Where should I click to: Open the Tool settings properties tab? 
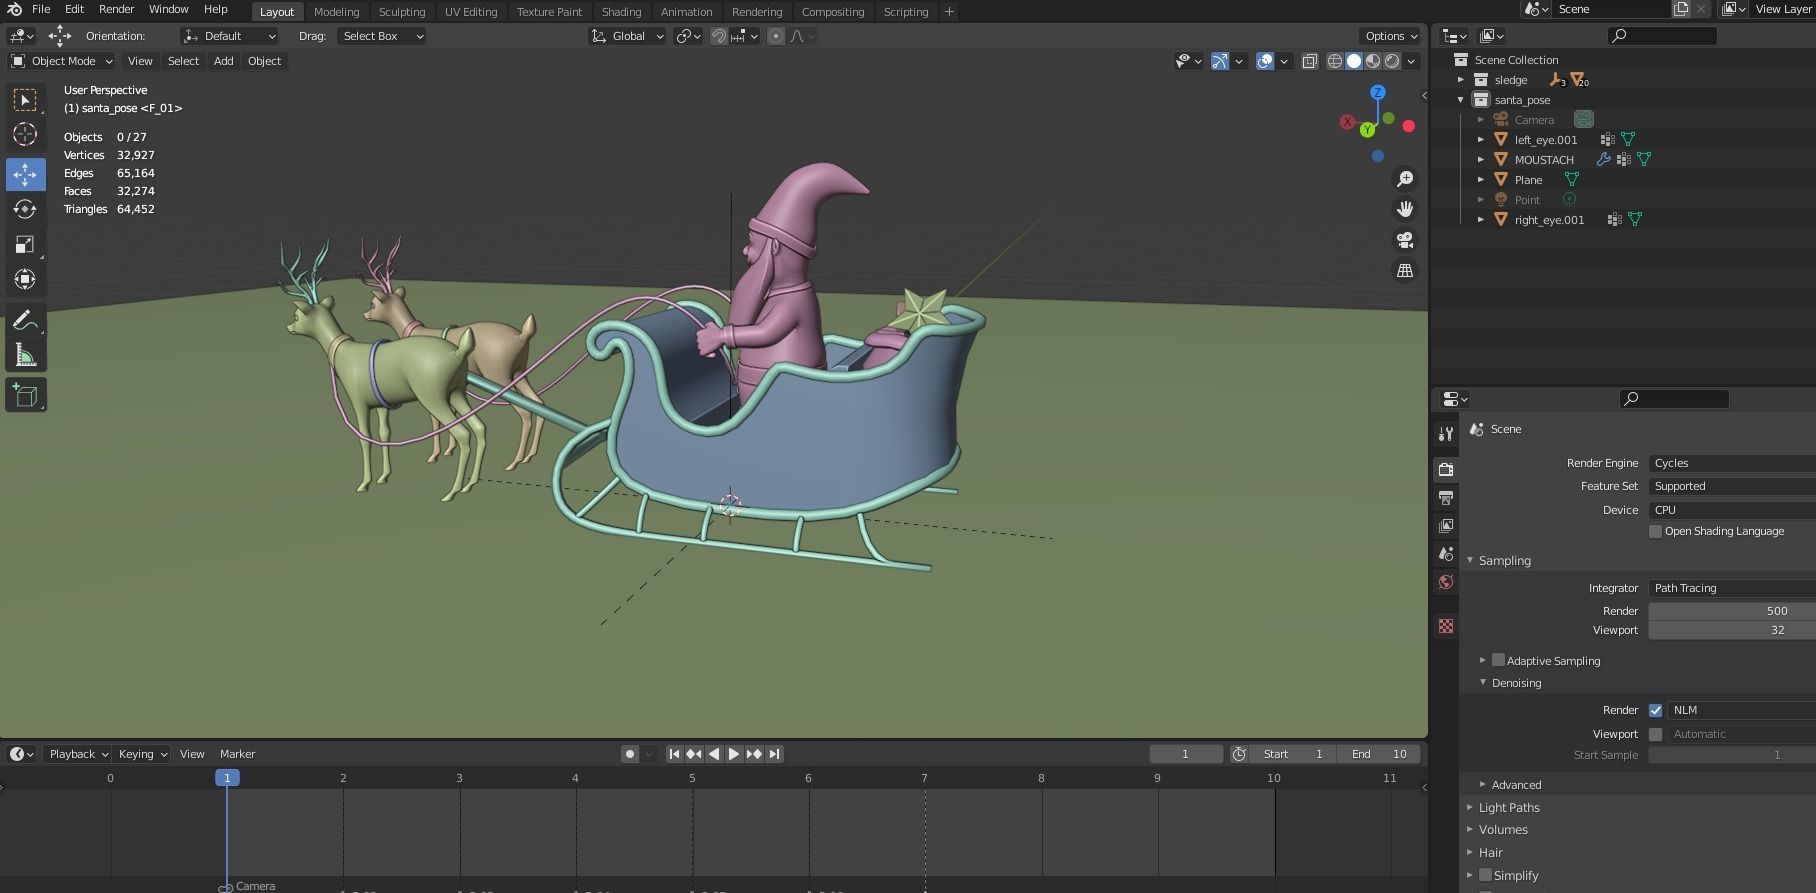click(1446, 434)
